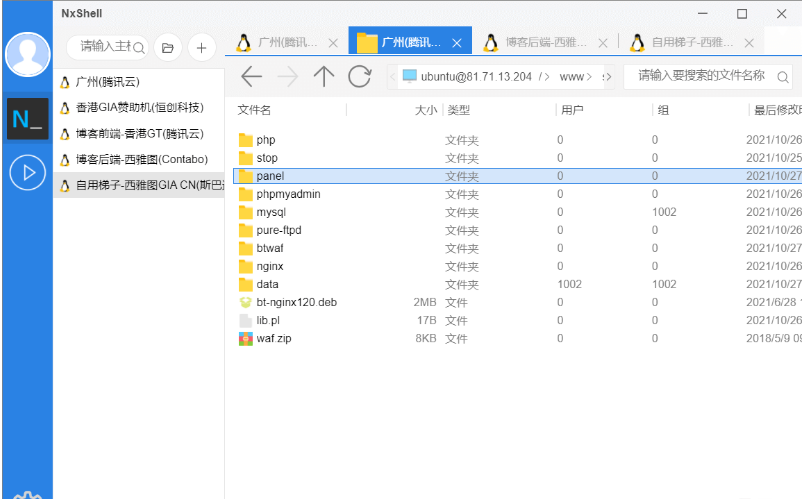This screenshot has height=499, width=810.
Task: Click the 17B size of lib.pl
Action: [427, 320]
